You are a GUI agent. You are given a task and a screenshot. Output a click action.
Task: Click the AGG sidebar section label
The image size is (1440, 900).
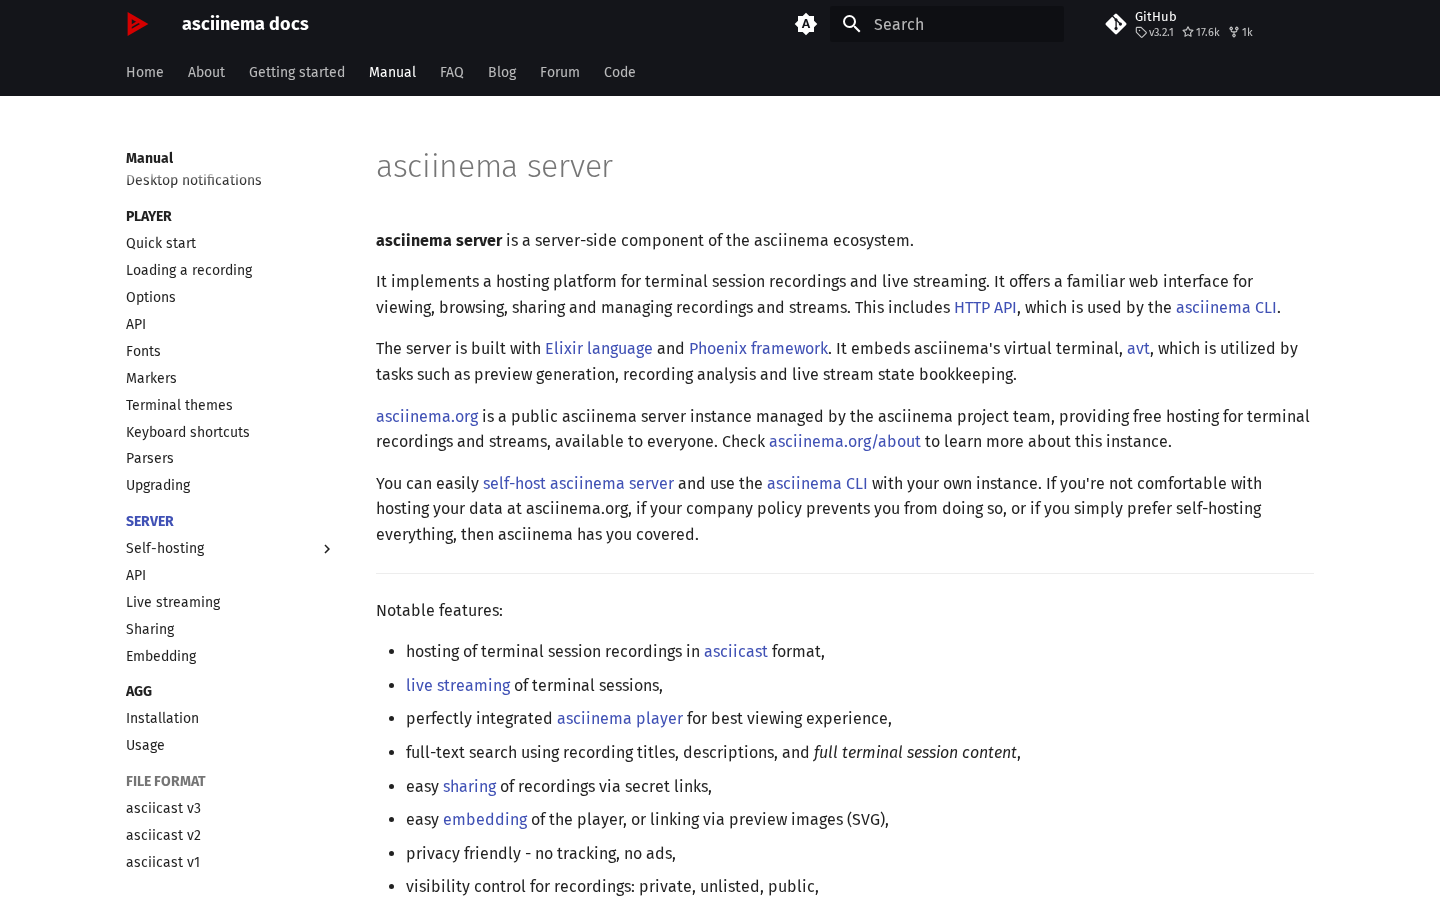[x=139, y=691]
